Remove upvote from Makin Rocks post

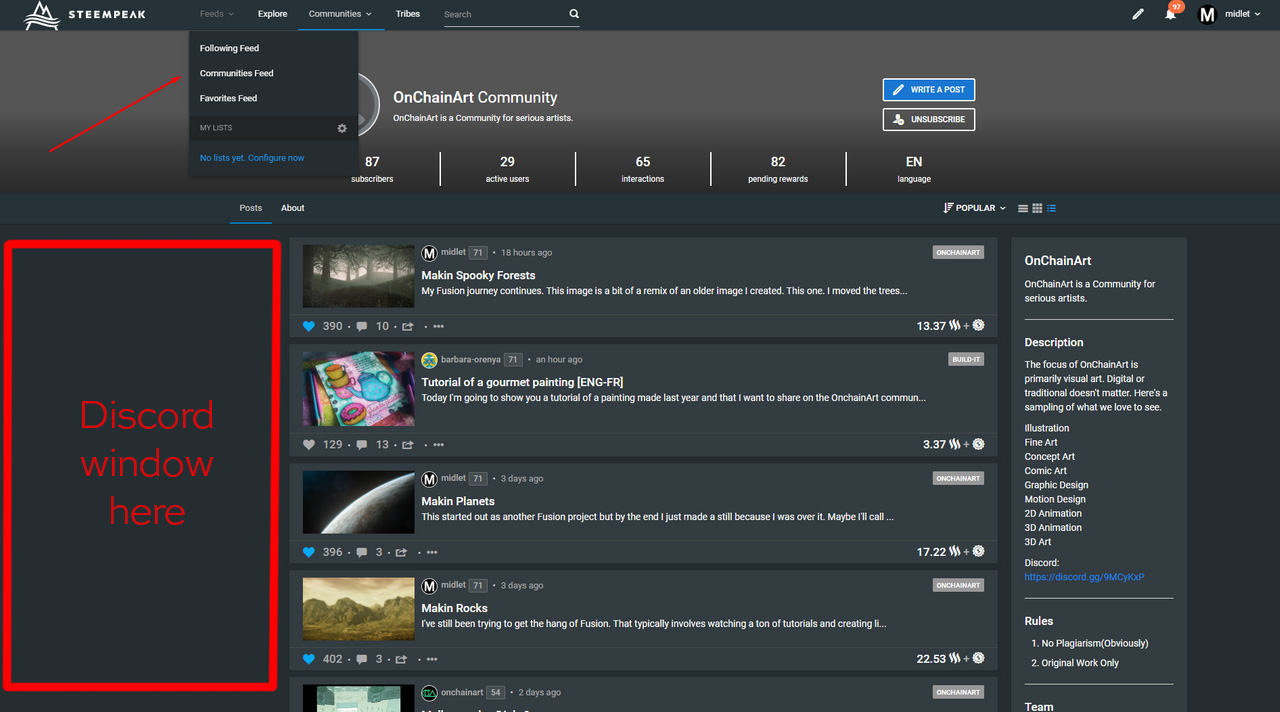click(x=309, y=659)
